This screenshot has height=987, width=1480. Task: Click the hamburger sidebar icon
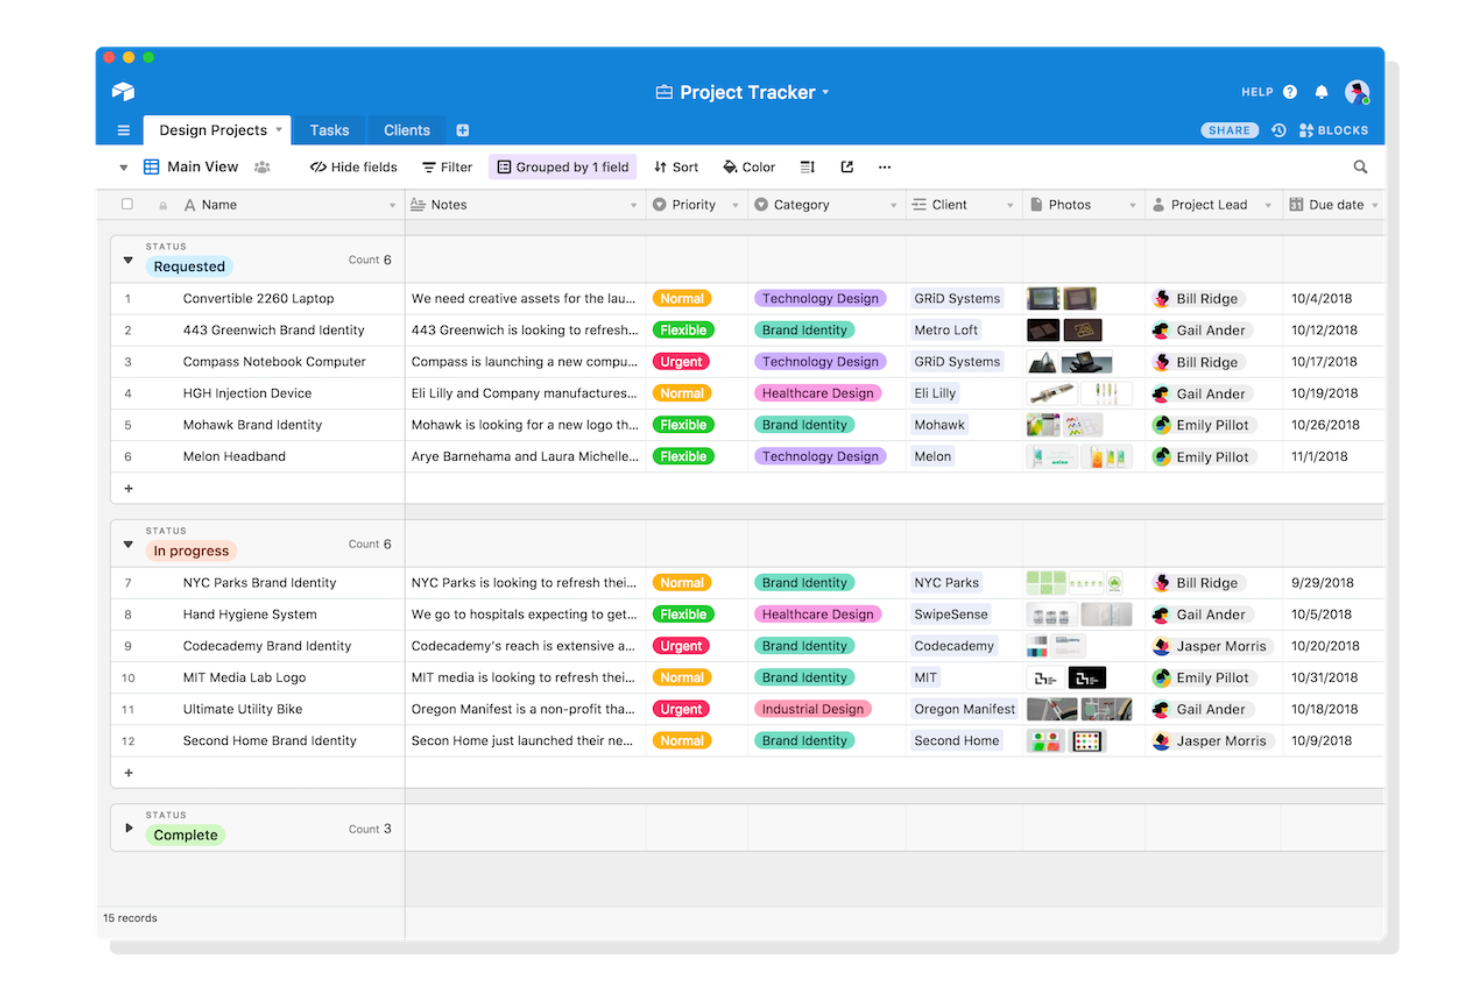pos(123,130)
